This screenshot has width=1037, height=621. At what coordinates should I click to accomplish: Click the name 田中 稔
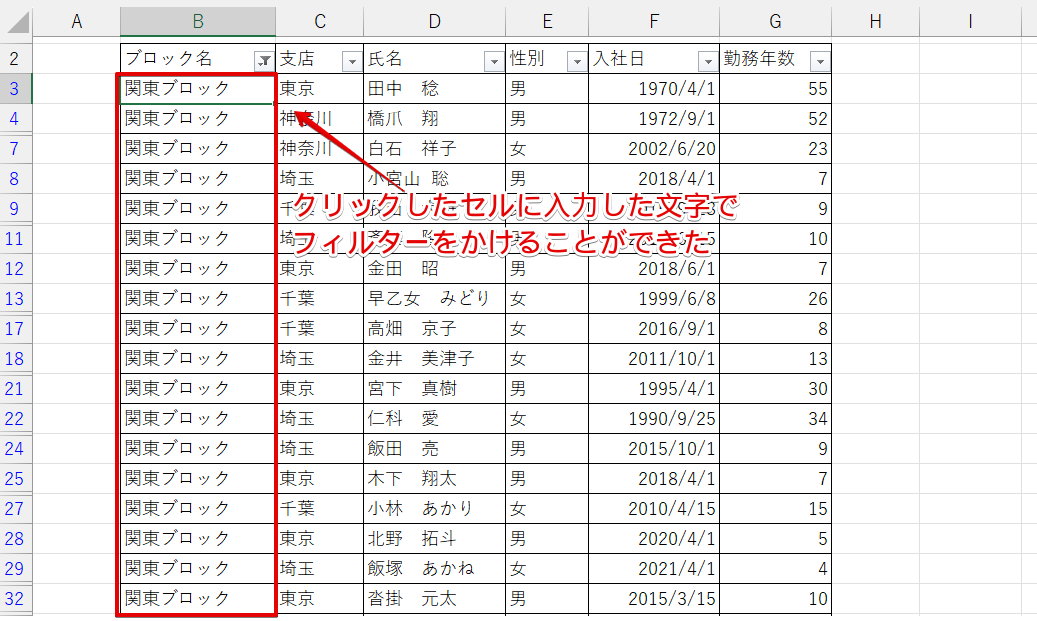click(403, 89)
